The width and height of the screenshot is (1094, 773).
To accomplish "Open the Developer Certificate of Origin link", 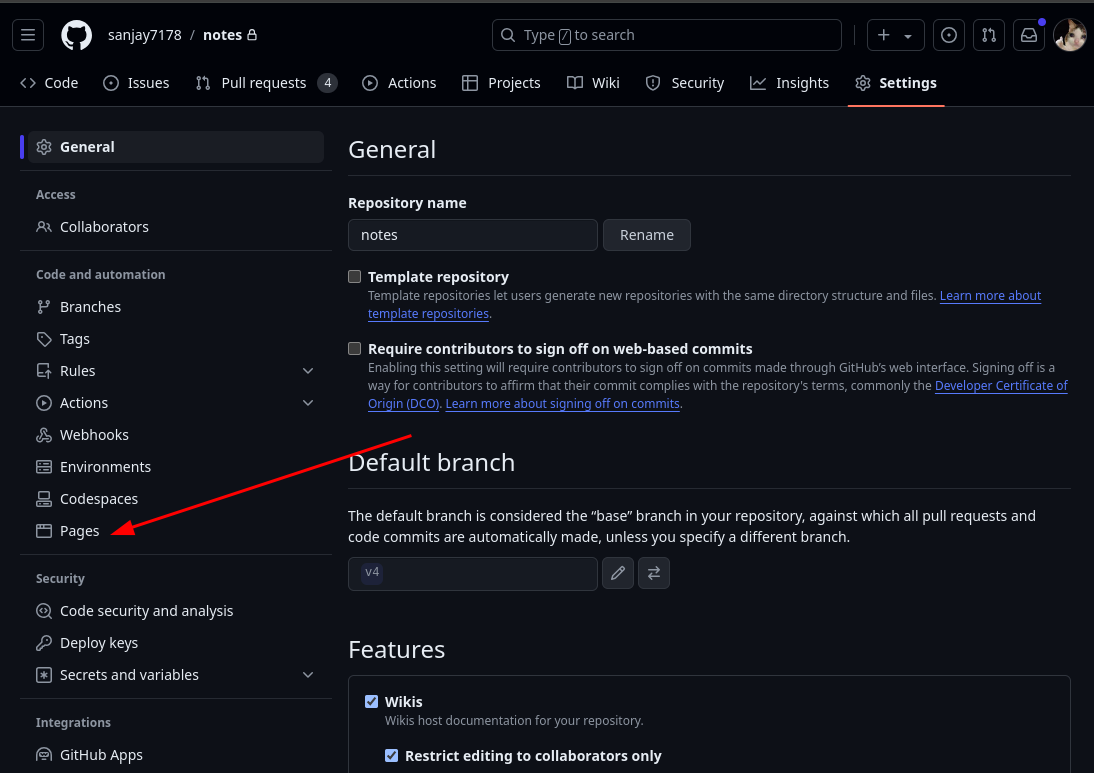I will pos(1000,386).
